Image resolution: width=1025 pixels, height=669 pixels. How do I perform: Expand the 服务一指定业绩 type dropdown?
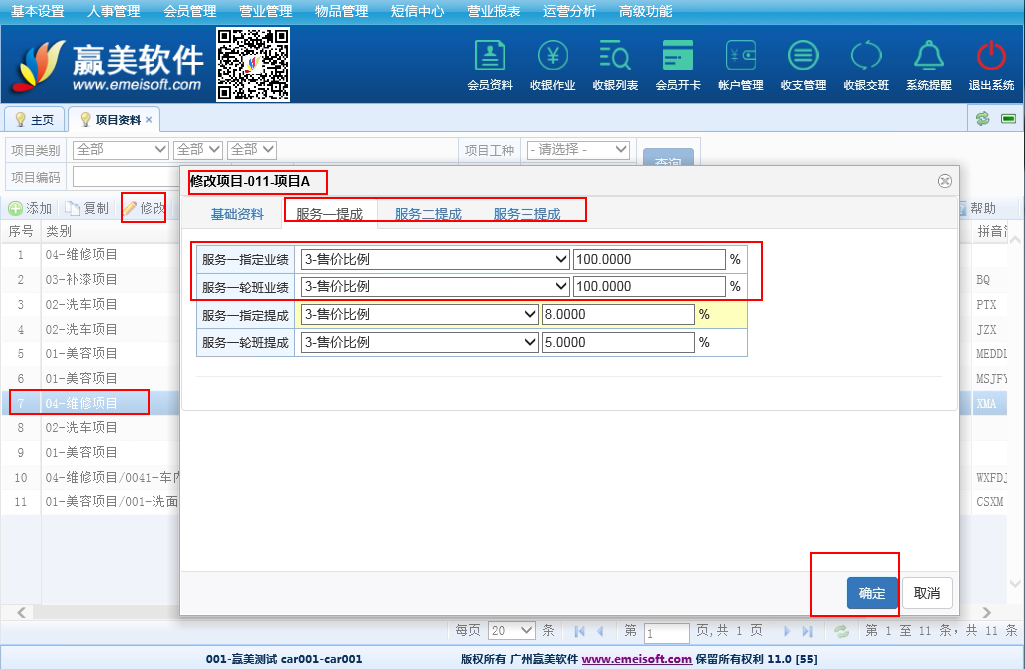point(434,259)
